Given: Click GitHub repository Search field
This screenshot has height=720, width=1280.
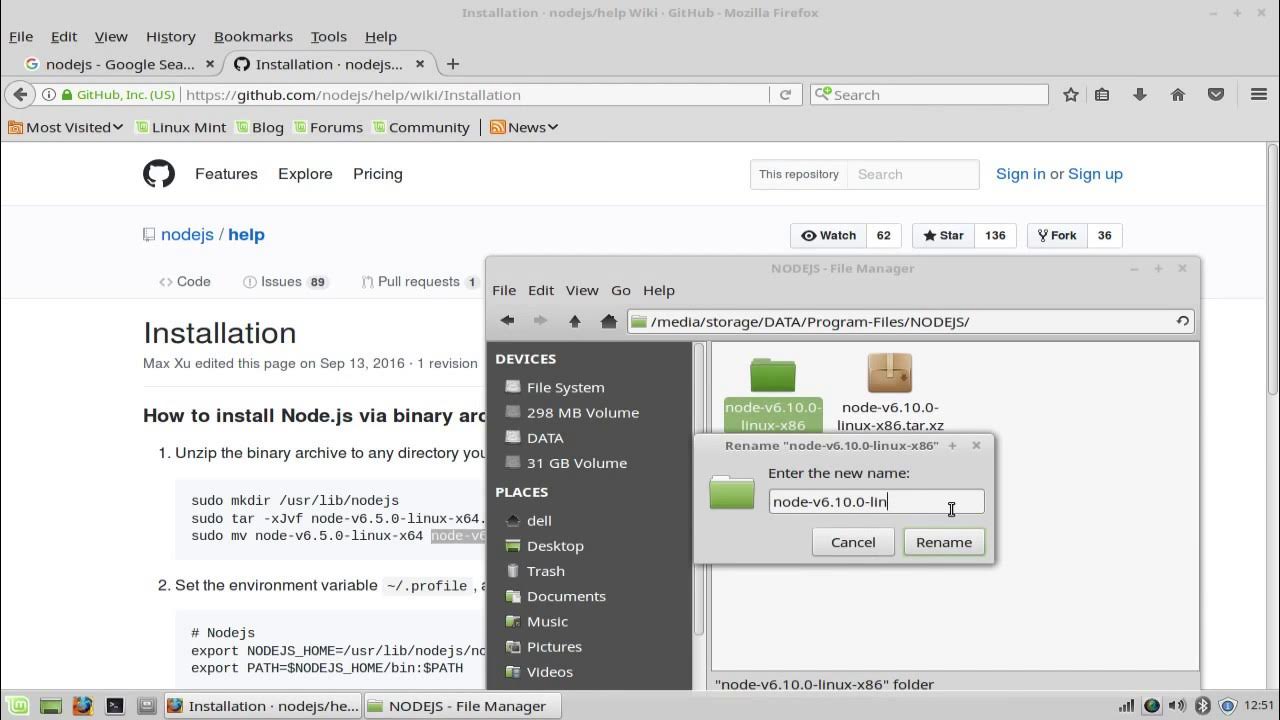Looking at the screenshot, I should click(913, 174).
